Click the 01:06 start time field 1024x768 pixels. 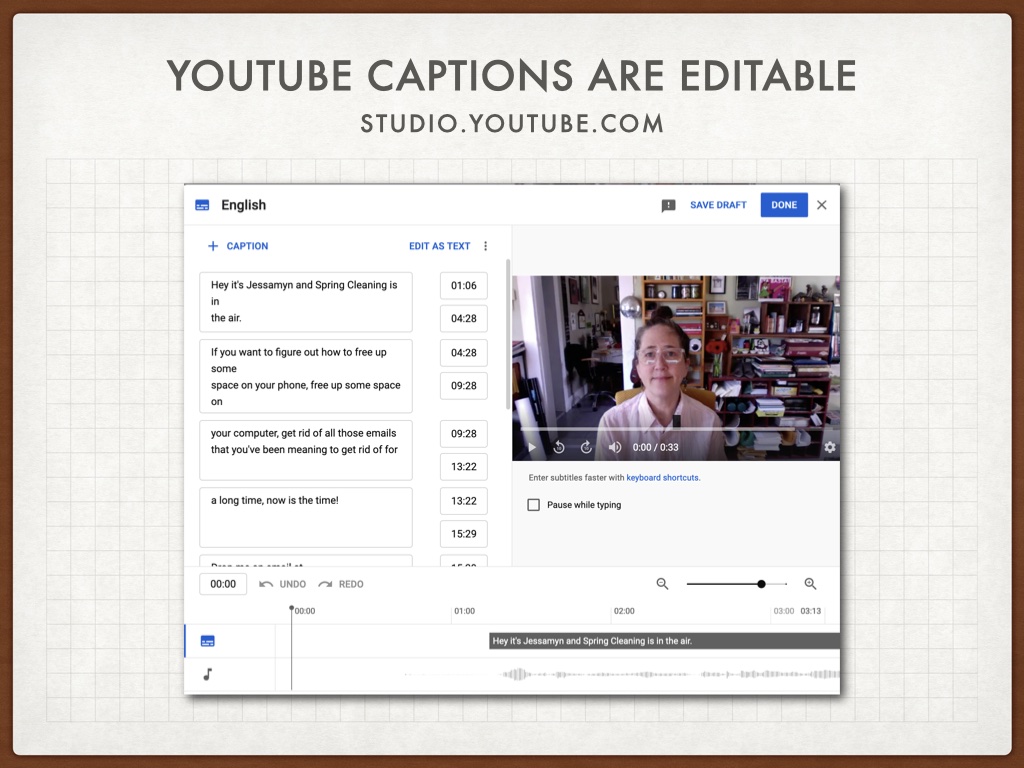(x=464, y=285)
